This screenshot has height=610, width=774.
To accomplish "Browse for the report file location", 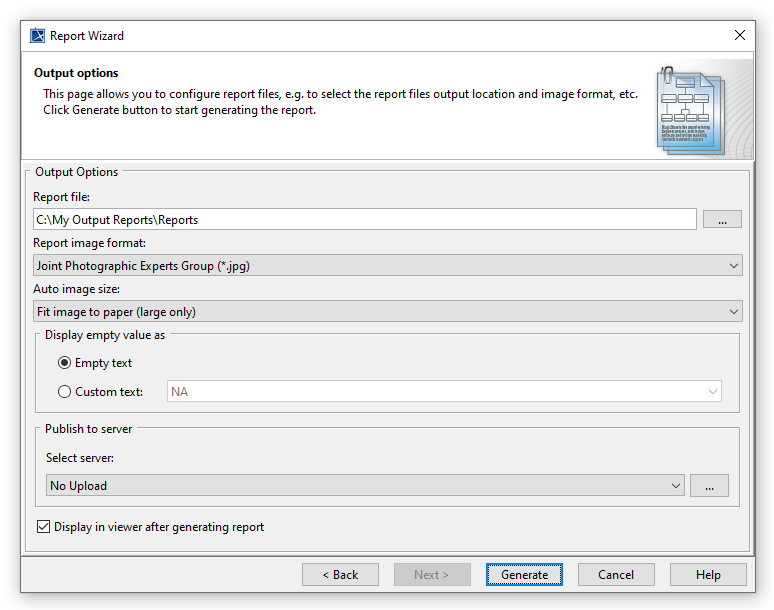I will (x=722, y=219).
